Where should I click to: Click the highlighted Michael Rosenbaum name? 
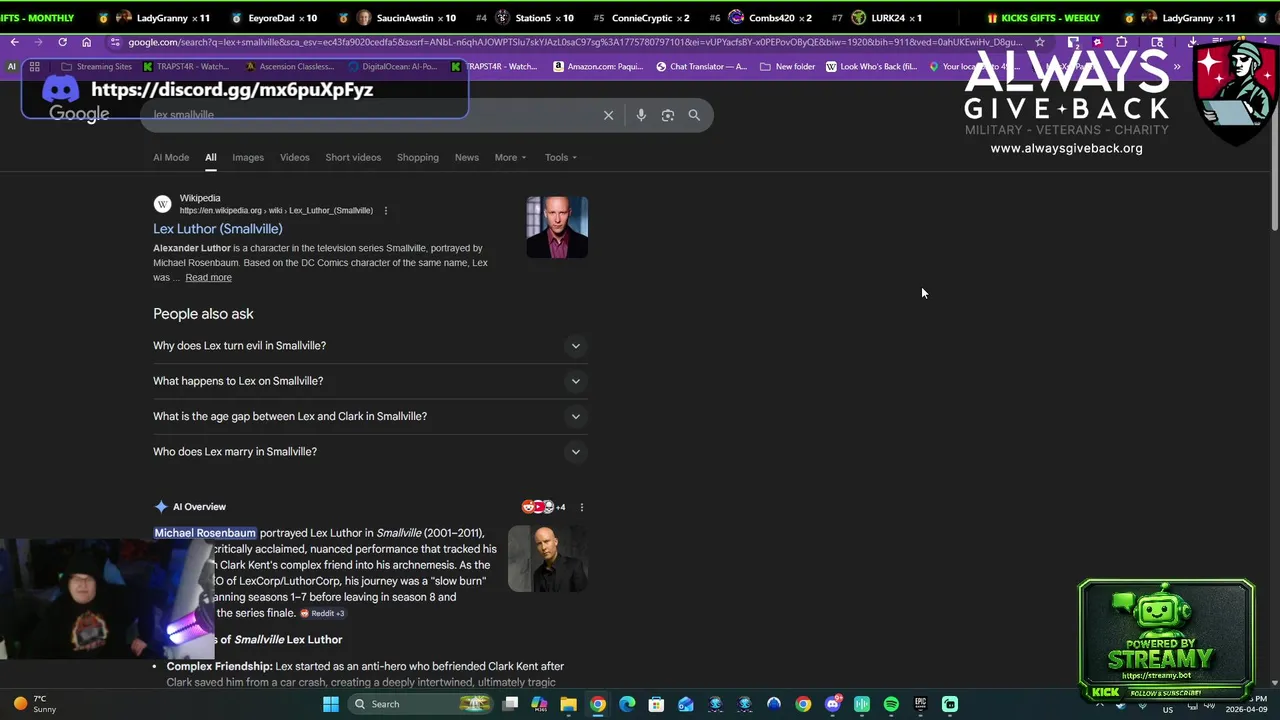click(x=205, y=533)
